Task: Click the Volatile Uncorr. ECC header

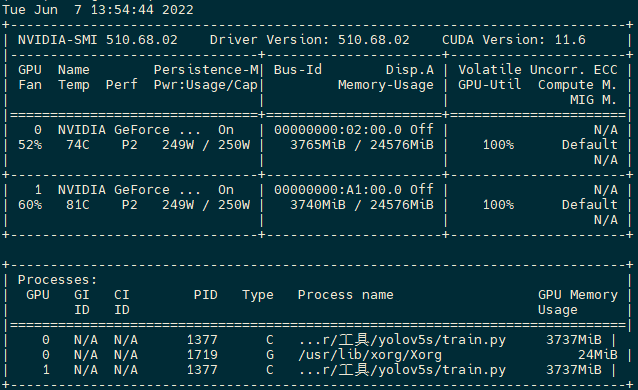Action: 538,70
